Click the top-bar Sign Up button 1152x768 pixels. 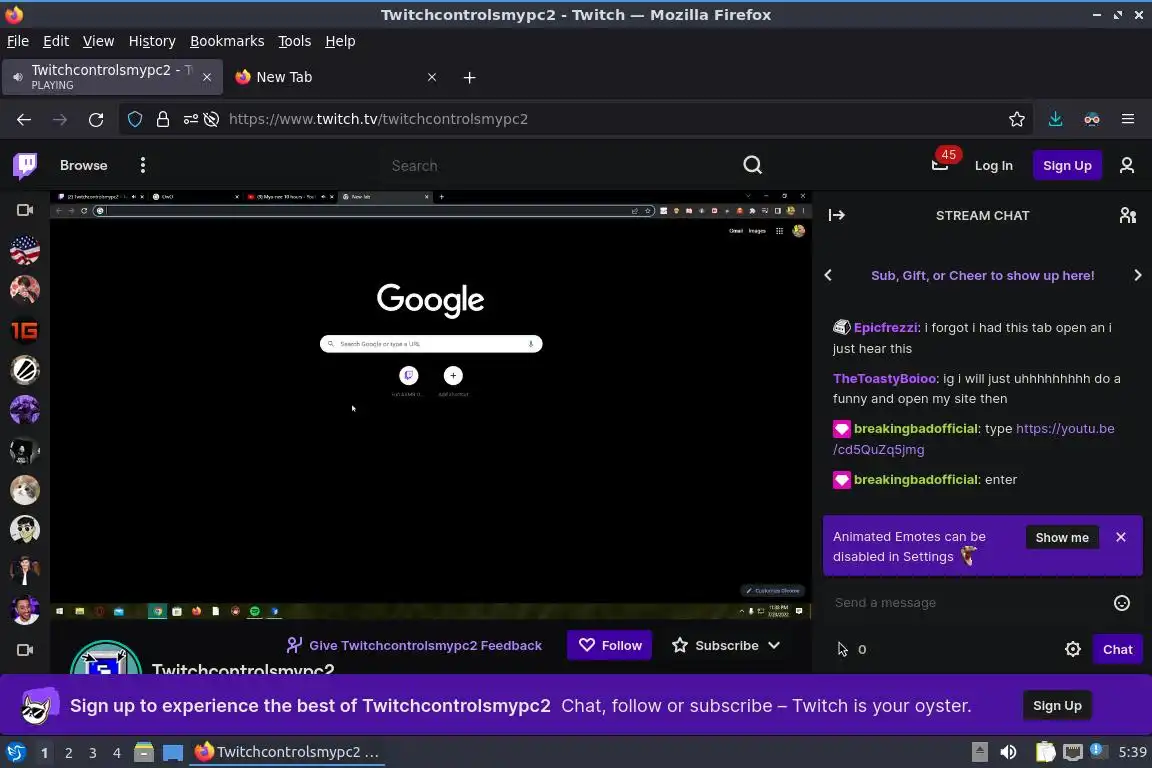(1067, 165)
